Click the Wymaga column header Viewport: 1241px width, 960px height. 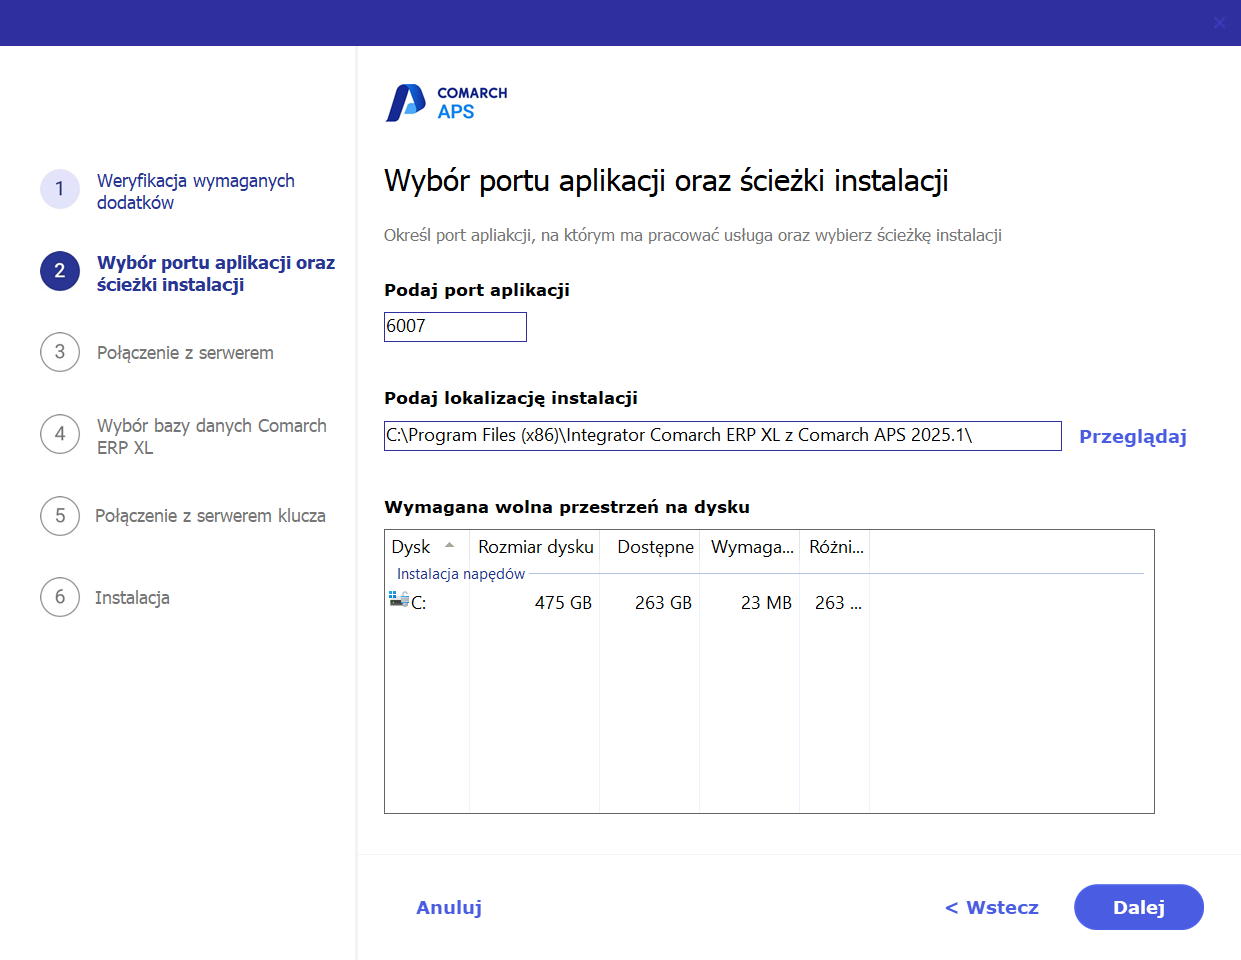click(748, 547)
